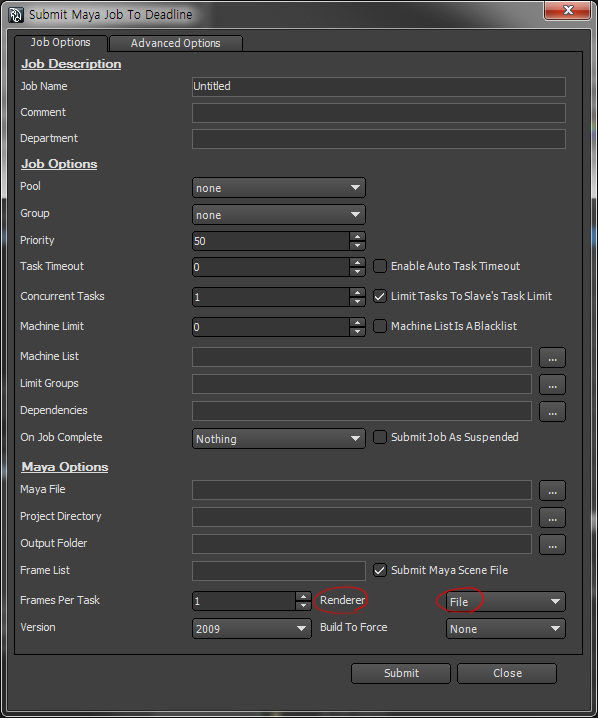Enable Auto Task Timeout checkbox
The height and width of the screenshot is (718, 598).
point(380,266)
